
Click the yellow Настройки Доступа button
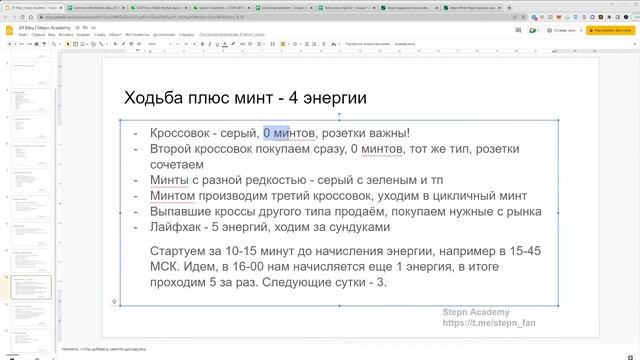tap(611, 30)
